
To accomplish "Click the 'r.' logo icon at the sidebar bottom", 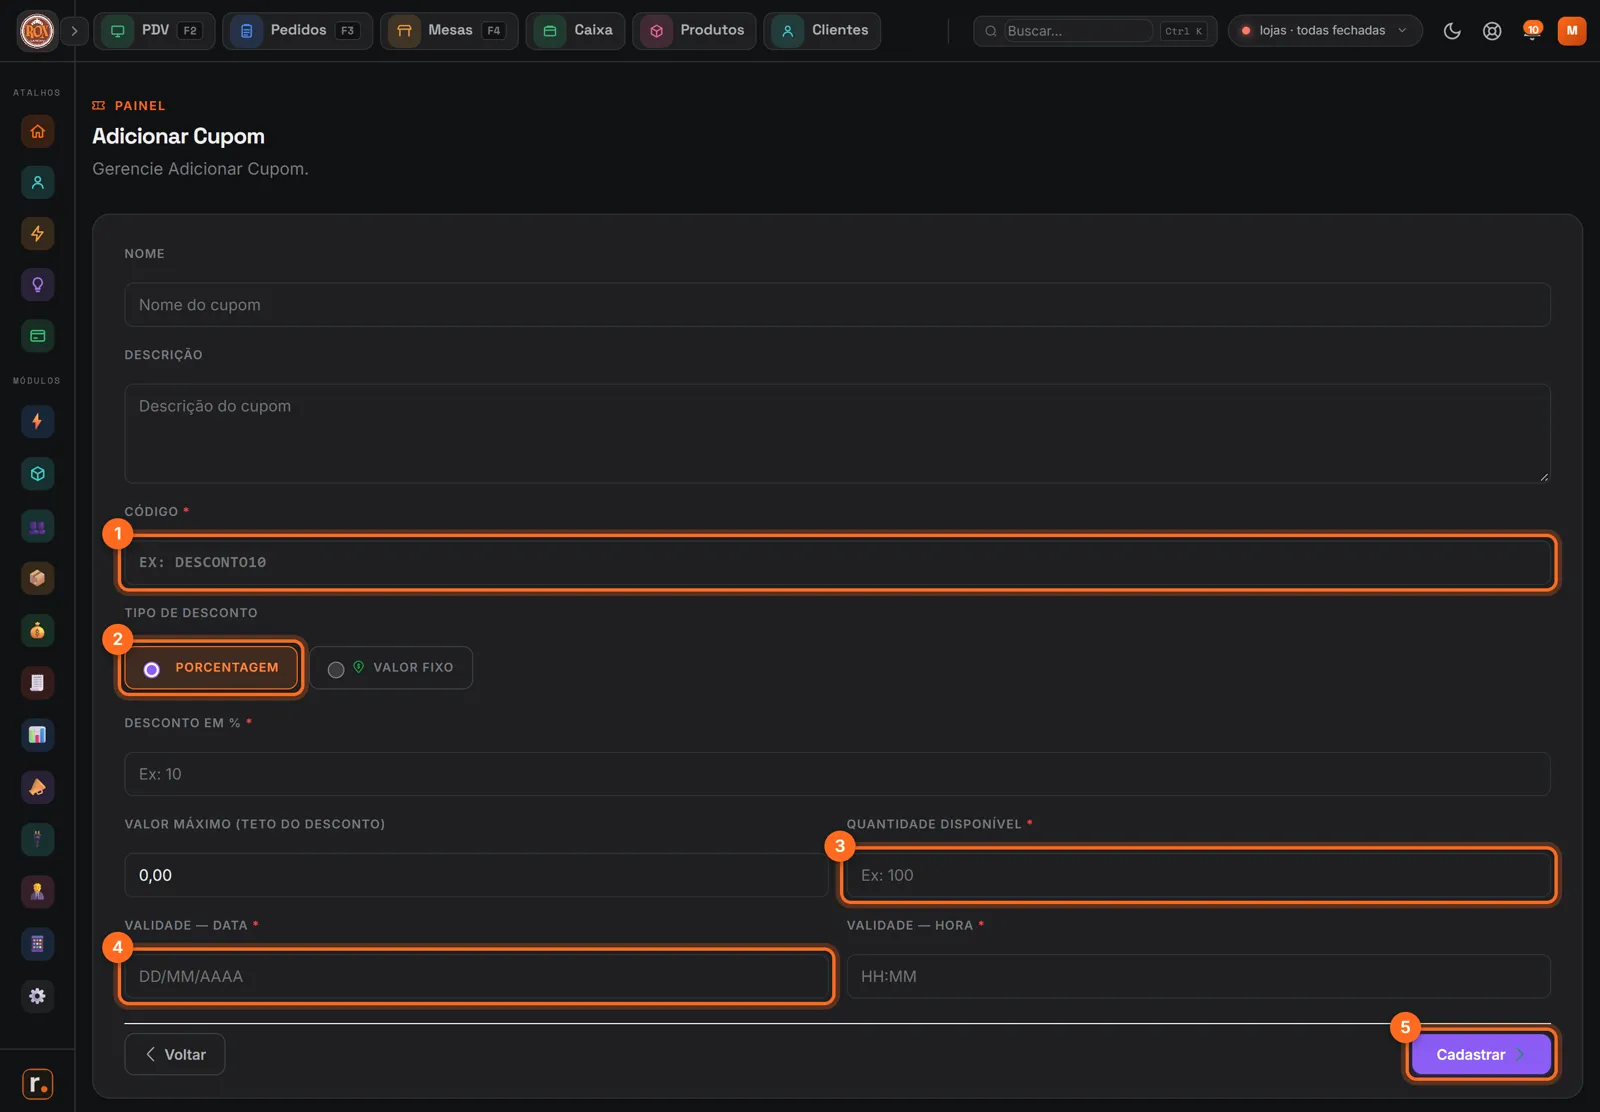I will 37,1084.
